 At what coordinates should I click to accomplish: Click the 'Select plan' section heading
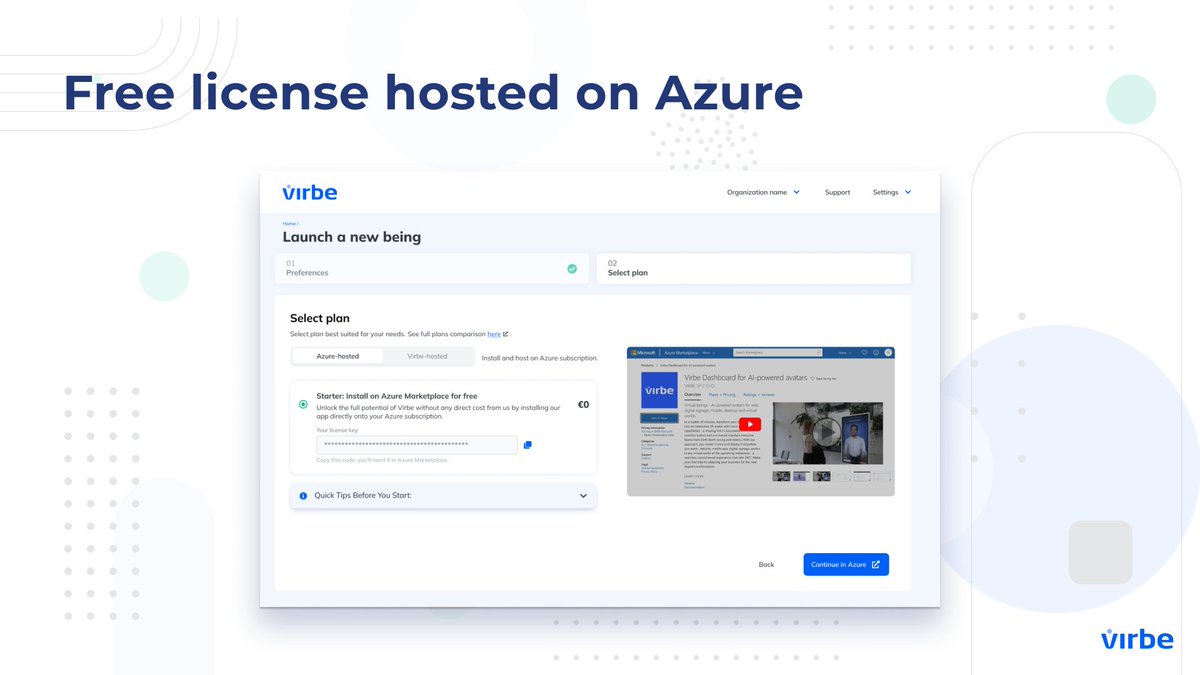click(320, 318)
